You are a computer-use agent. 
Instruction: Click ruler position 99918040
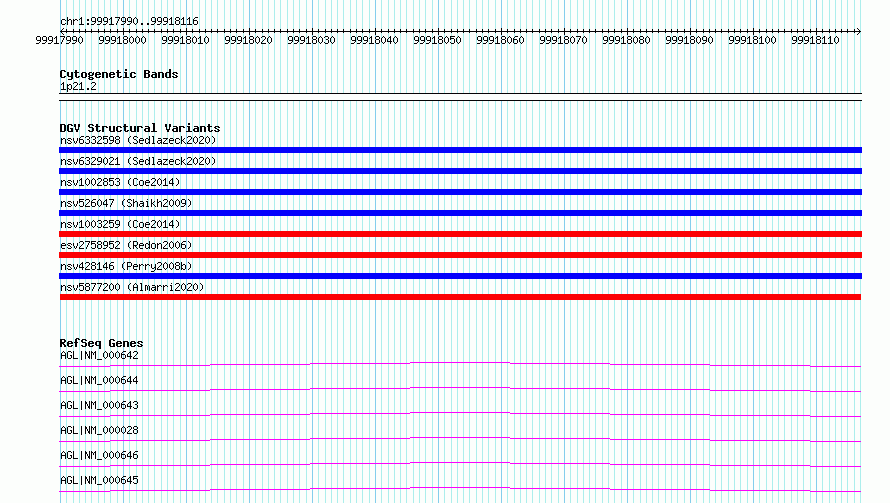point(374,40)
